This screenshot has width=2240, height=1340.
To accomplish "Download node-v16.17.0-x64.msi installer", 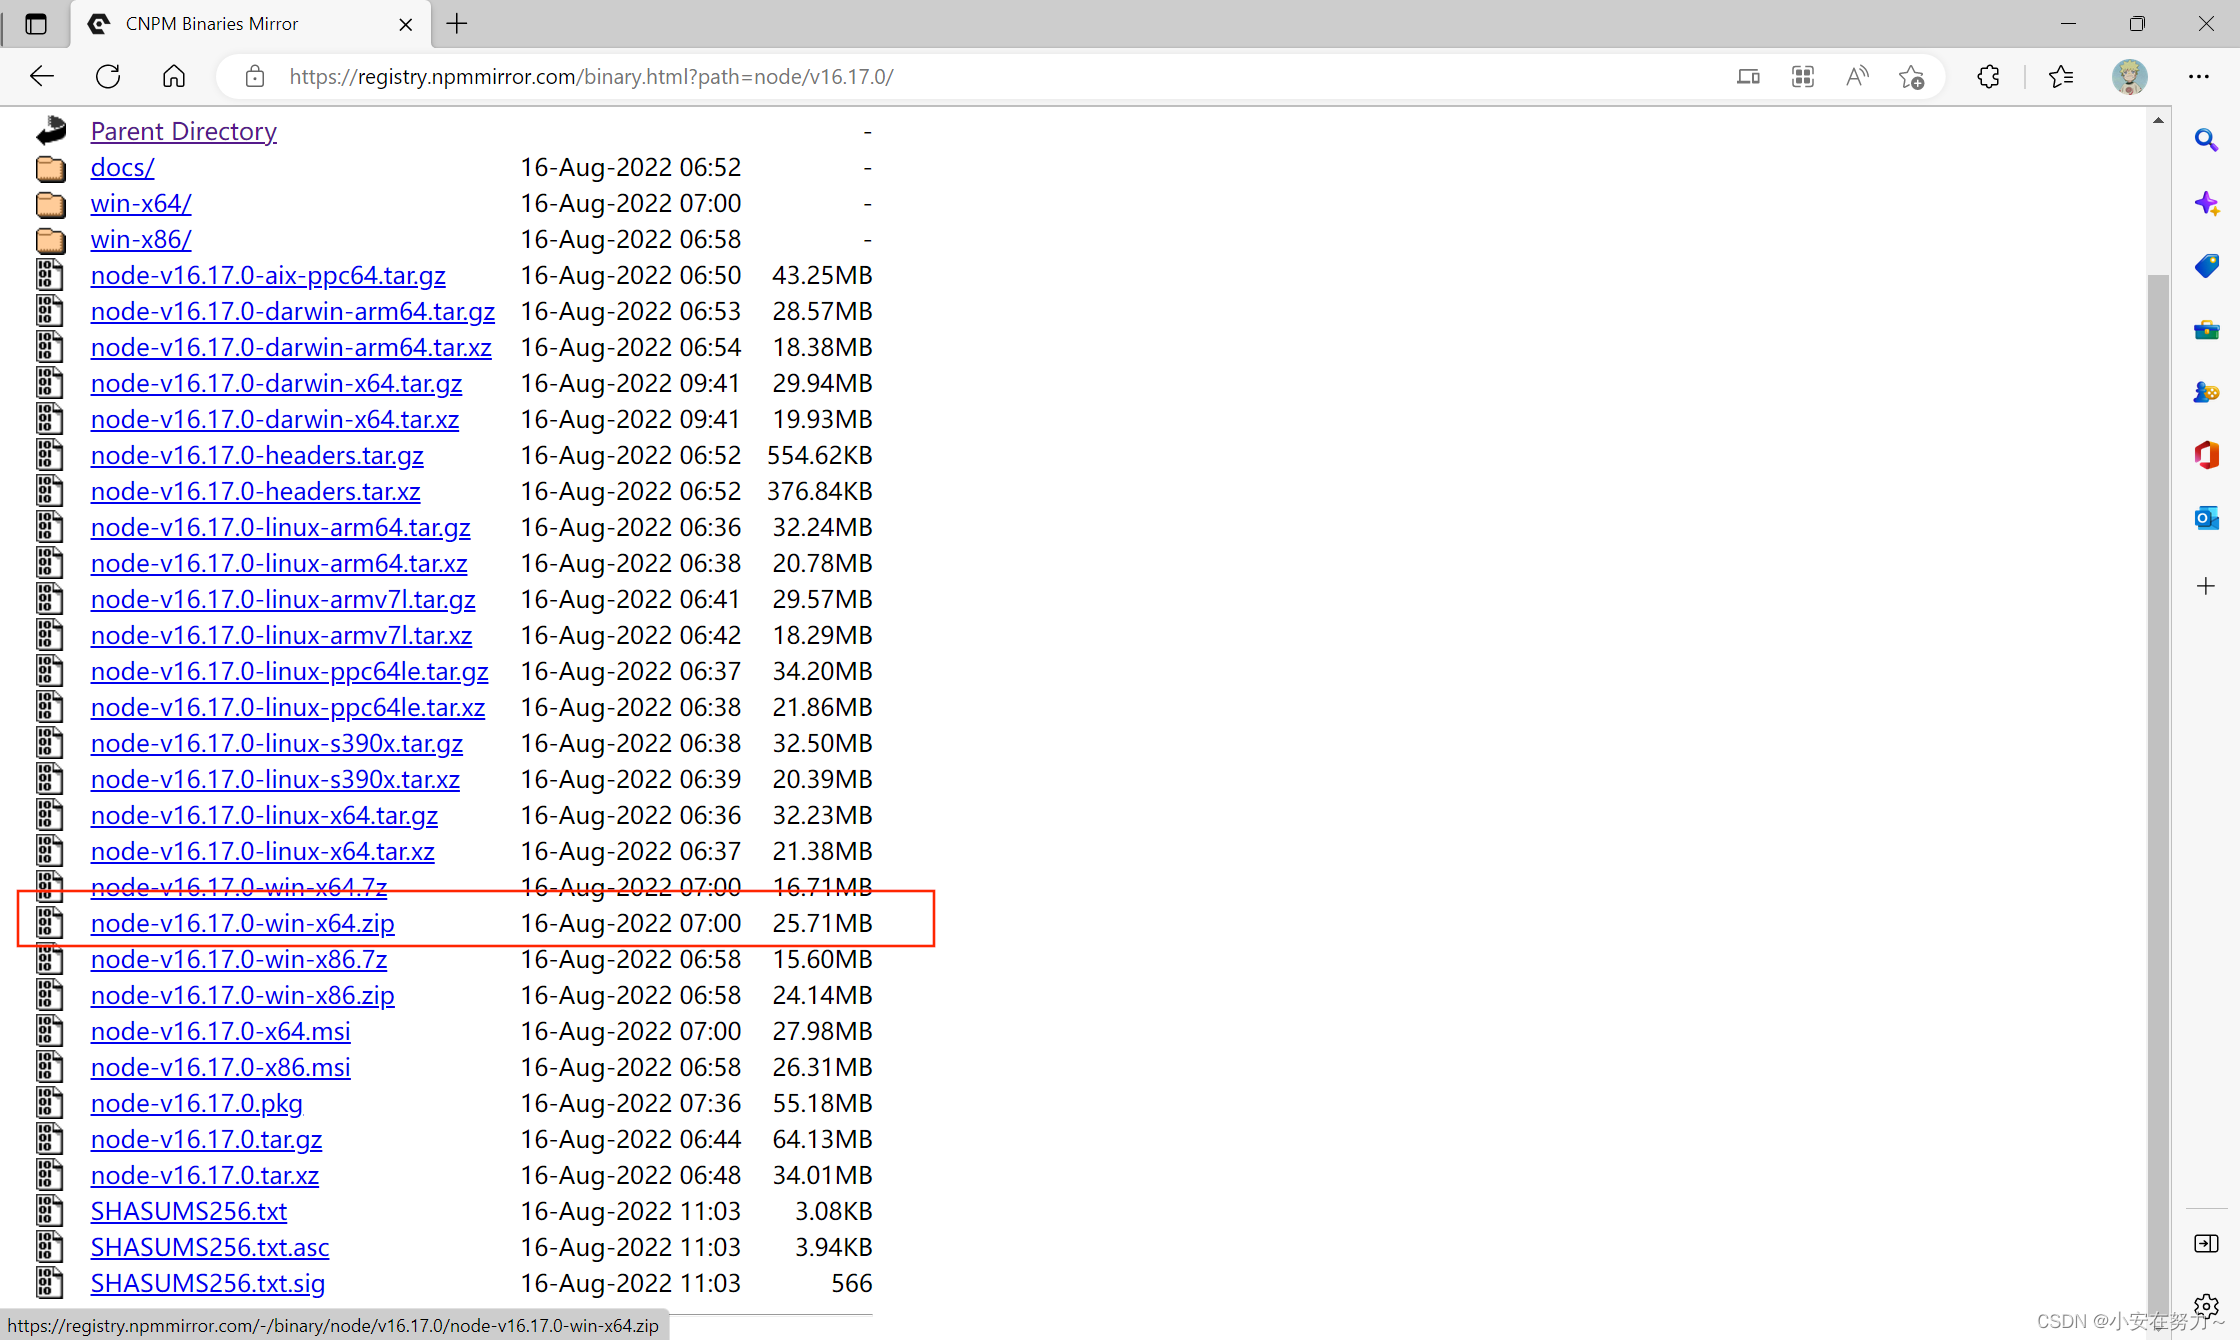I will pos(220,1032).
